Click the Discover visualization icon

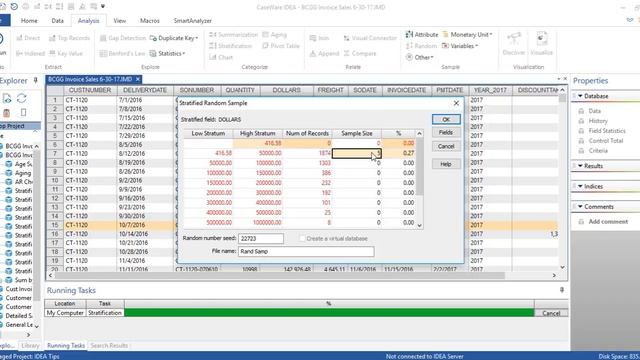click(x=513, y=44)
